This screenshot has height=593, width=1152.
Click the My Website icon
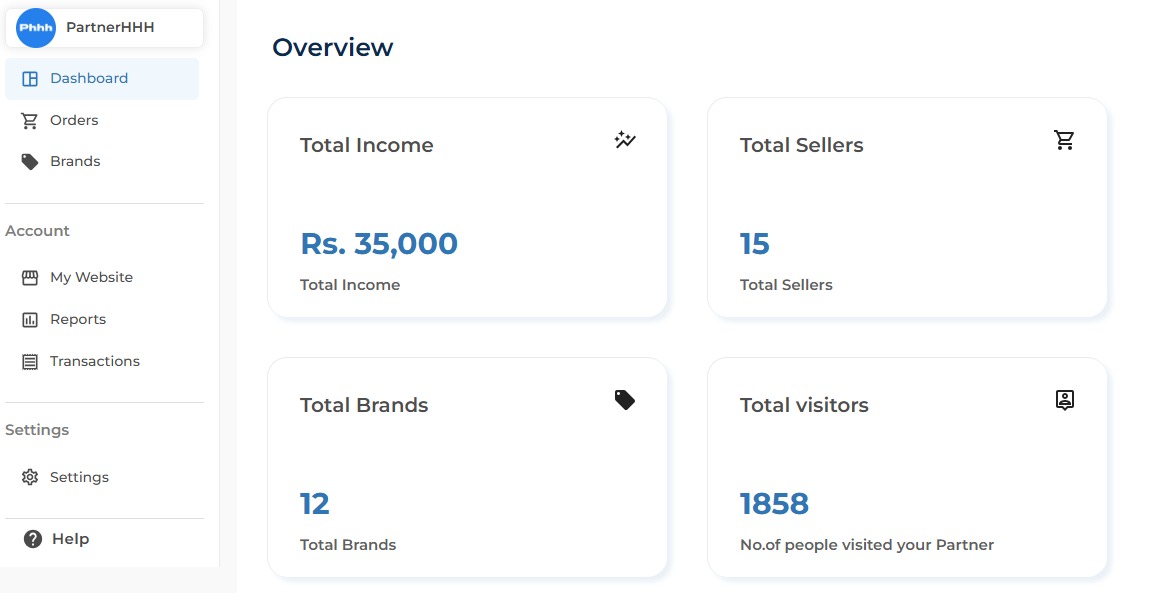point(30,277)
